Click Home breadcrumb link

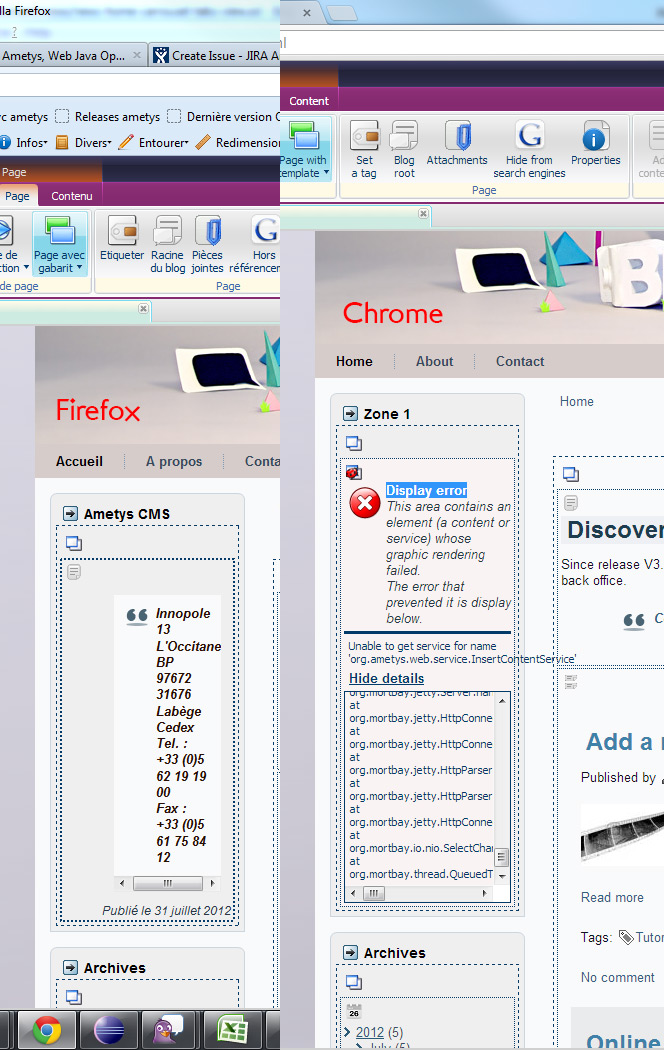pyautogui.click(x=577, y=402)
